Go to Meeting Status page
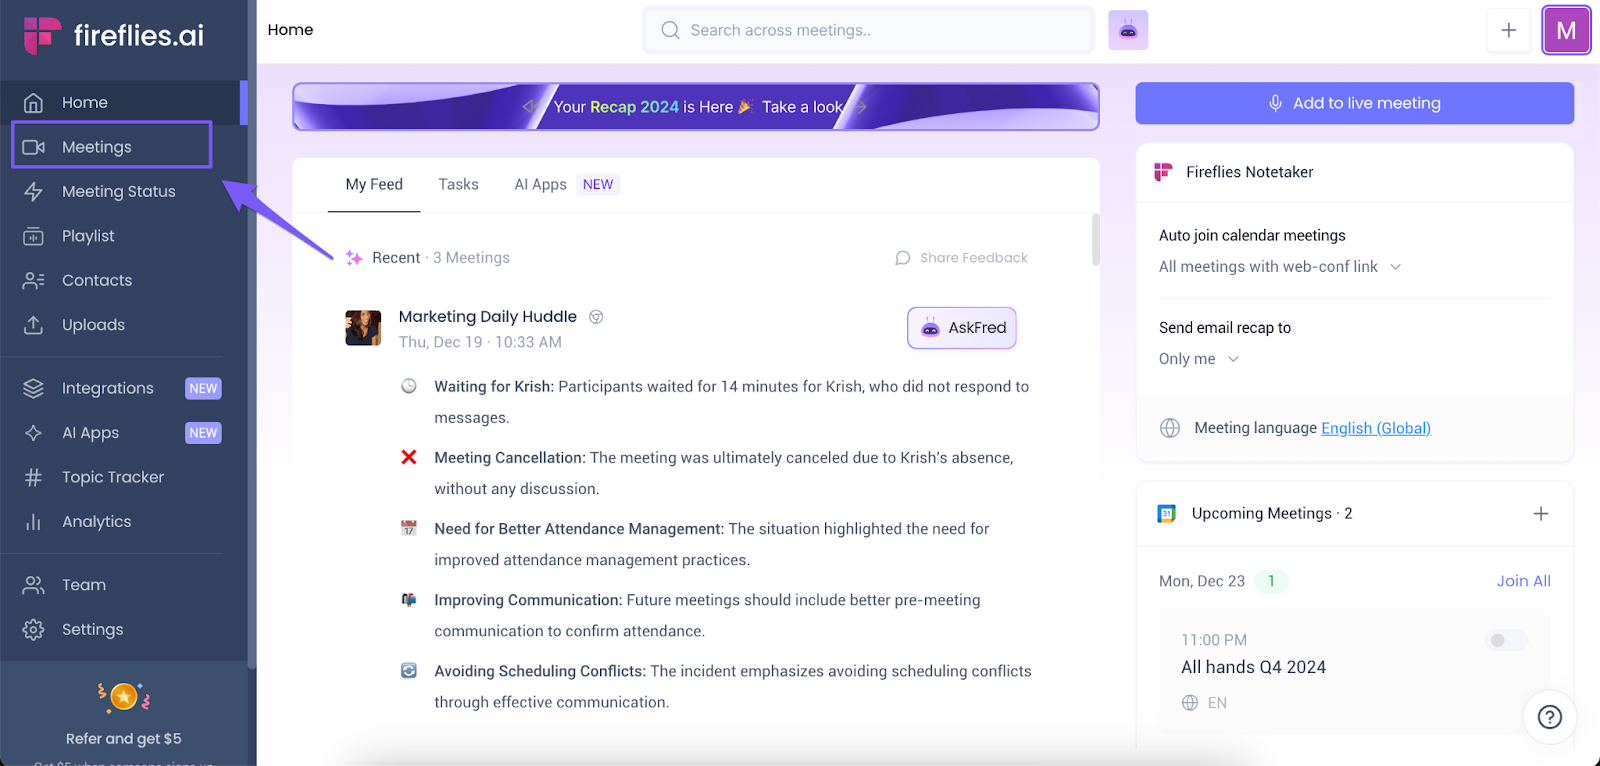This screenshot has width=1600, height=766. point(118,191)
